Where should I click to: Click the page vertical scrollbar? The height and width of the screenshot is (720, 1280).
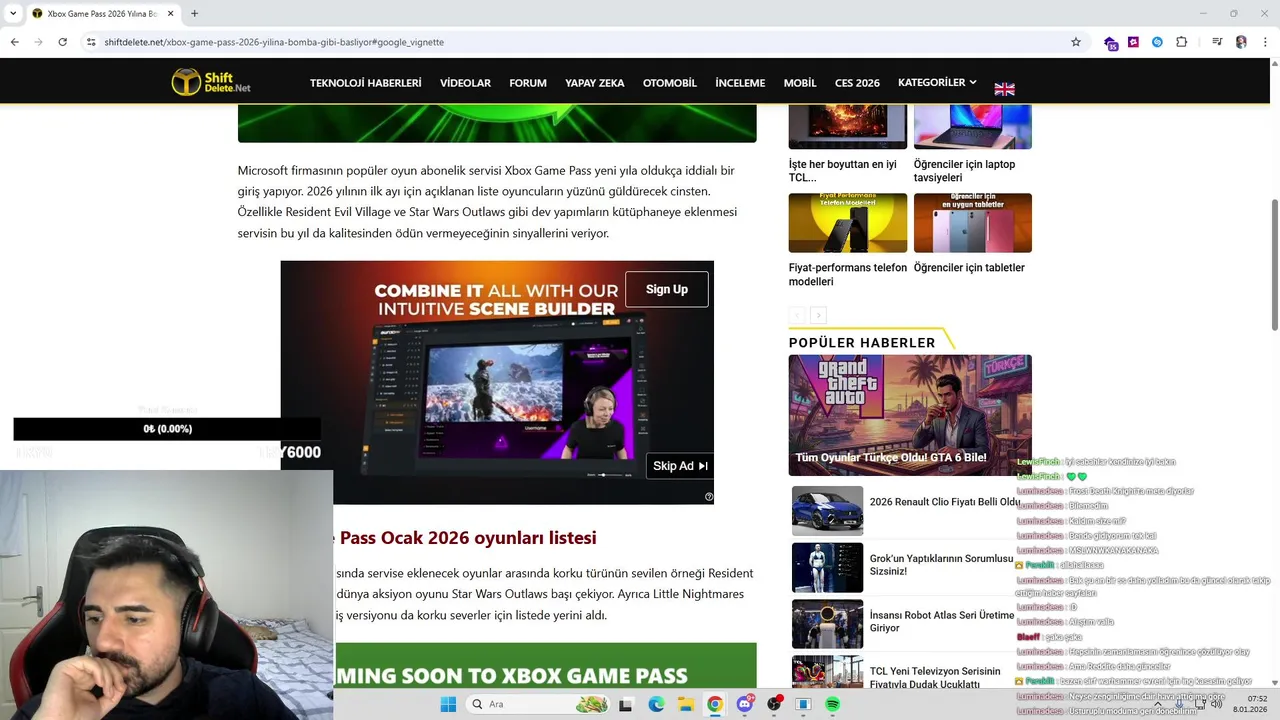[x=1274, y=265]
